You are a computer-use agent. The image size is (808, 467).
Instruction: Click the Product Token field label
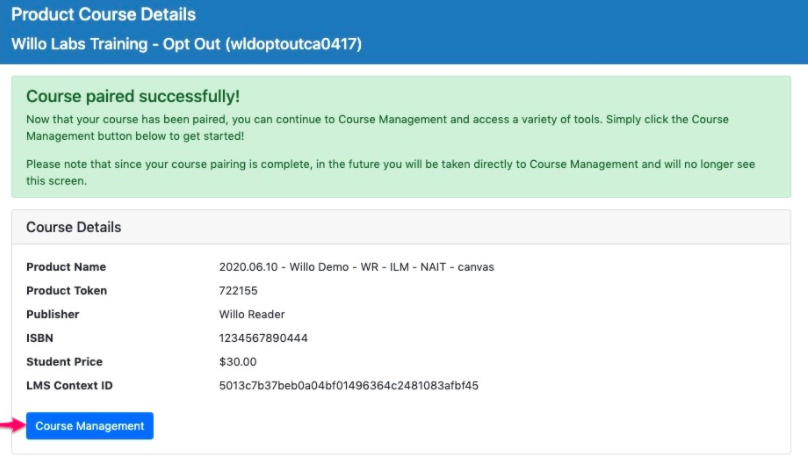click(66, 291)
